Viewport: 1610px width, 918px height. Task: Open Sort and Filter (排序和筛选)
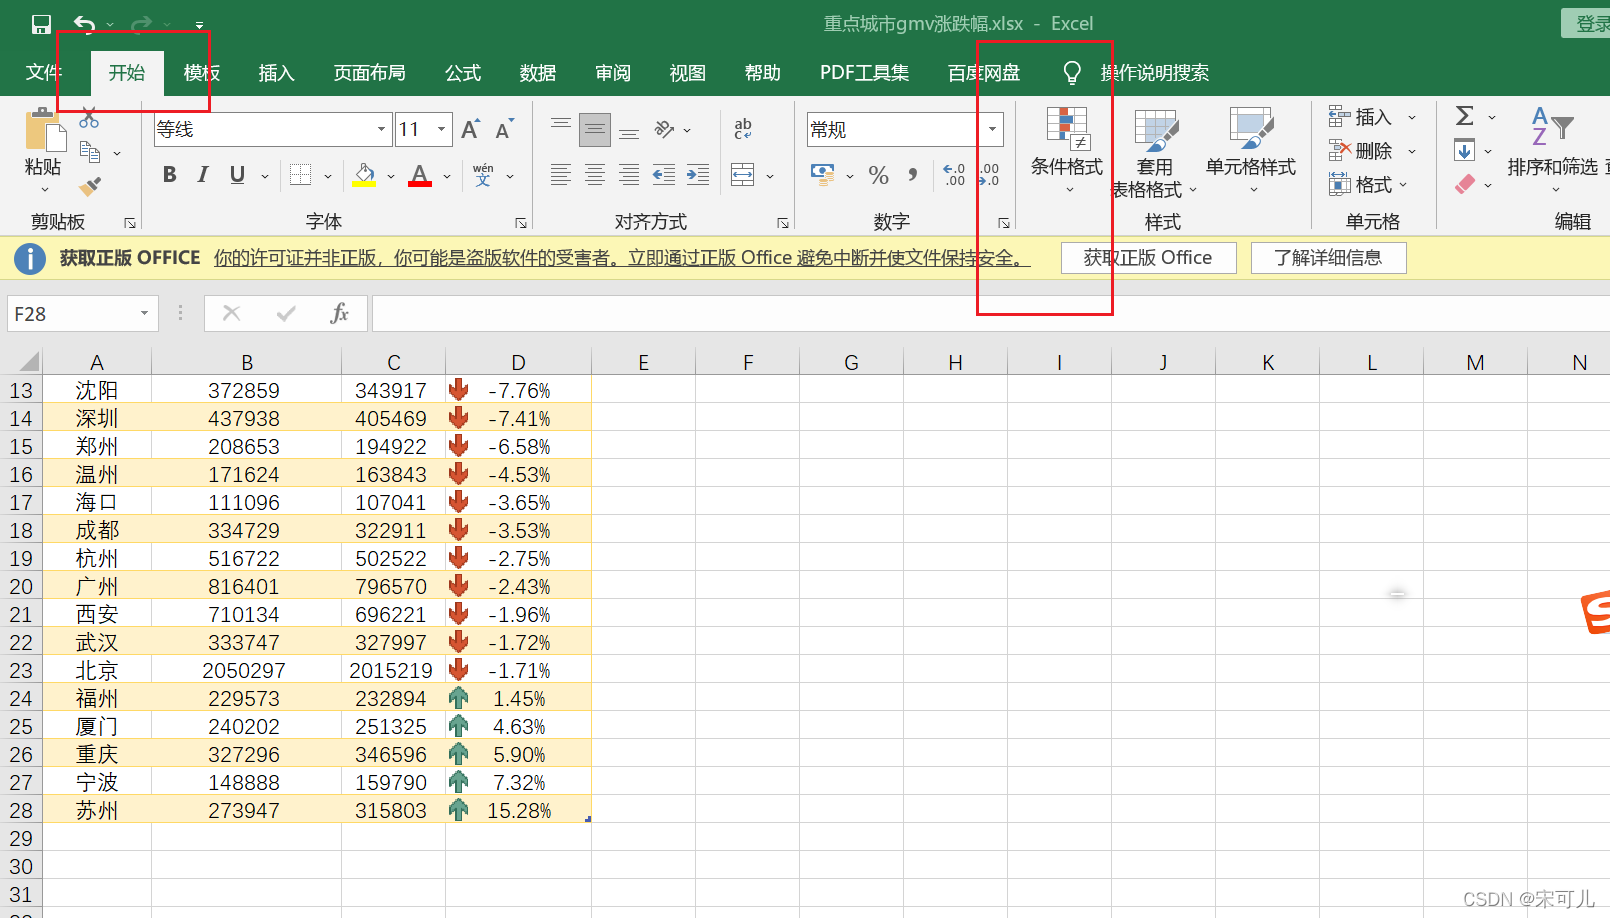point(1553,150)
